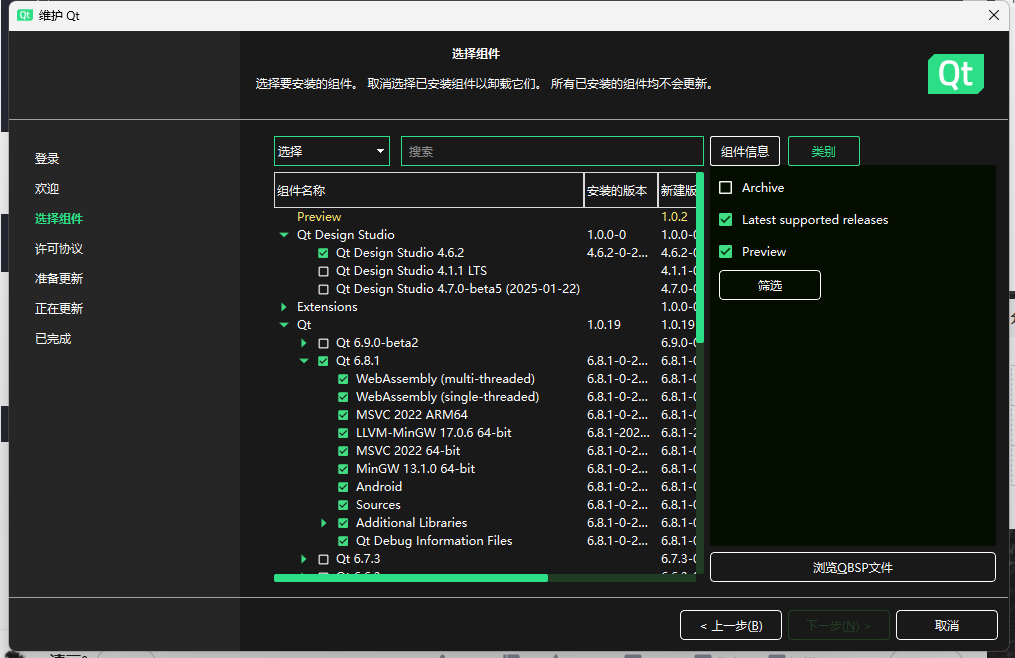Screen dimensions: 1015x658
Task: Sort by 组件名称 column header
Action: coord(429,190)
